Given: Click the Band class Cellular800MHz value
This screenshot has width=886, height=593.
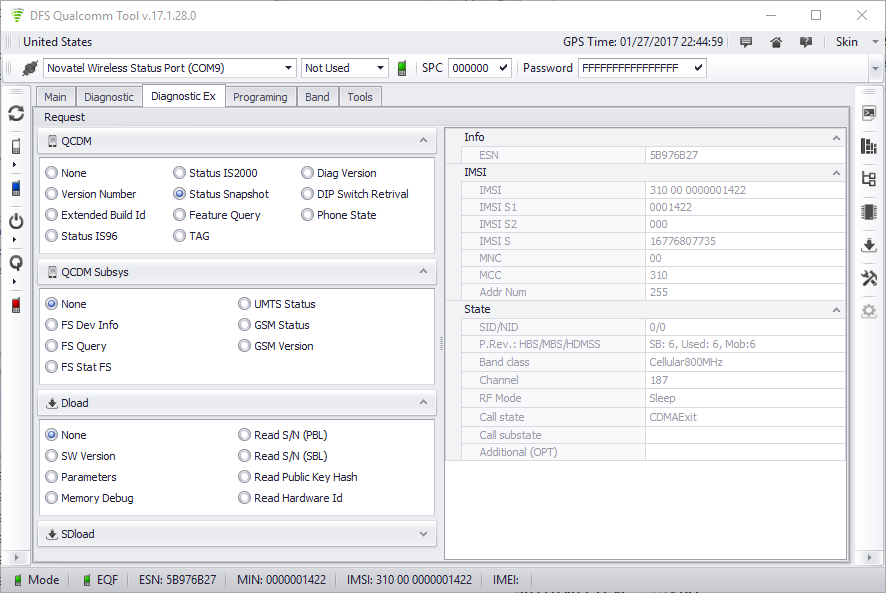Looking at the screenshot, I should 745,362.
